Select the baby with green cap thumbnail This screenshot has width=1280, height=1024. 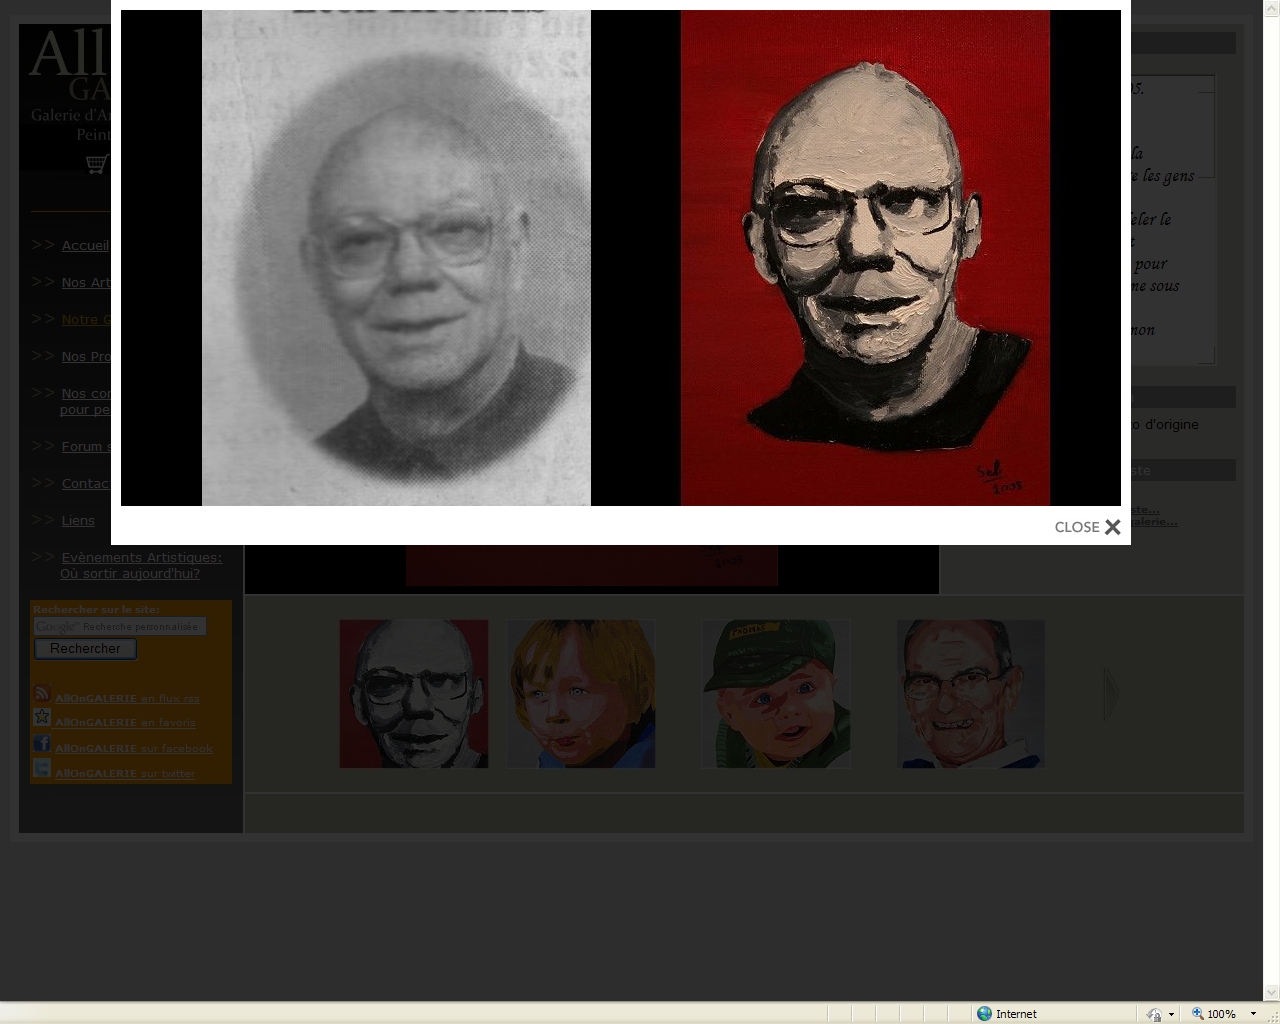coord(776,694)
